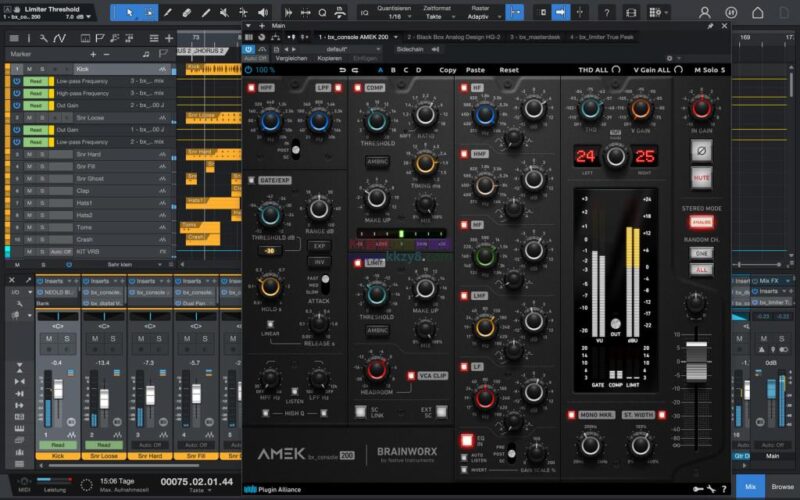
Task: Click the Random Ch. ALL button
Action: click(x=702, y=269)
